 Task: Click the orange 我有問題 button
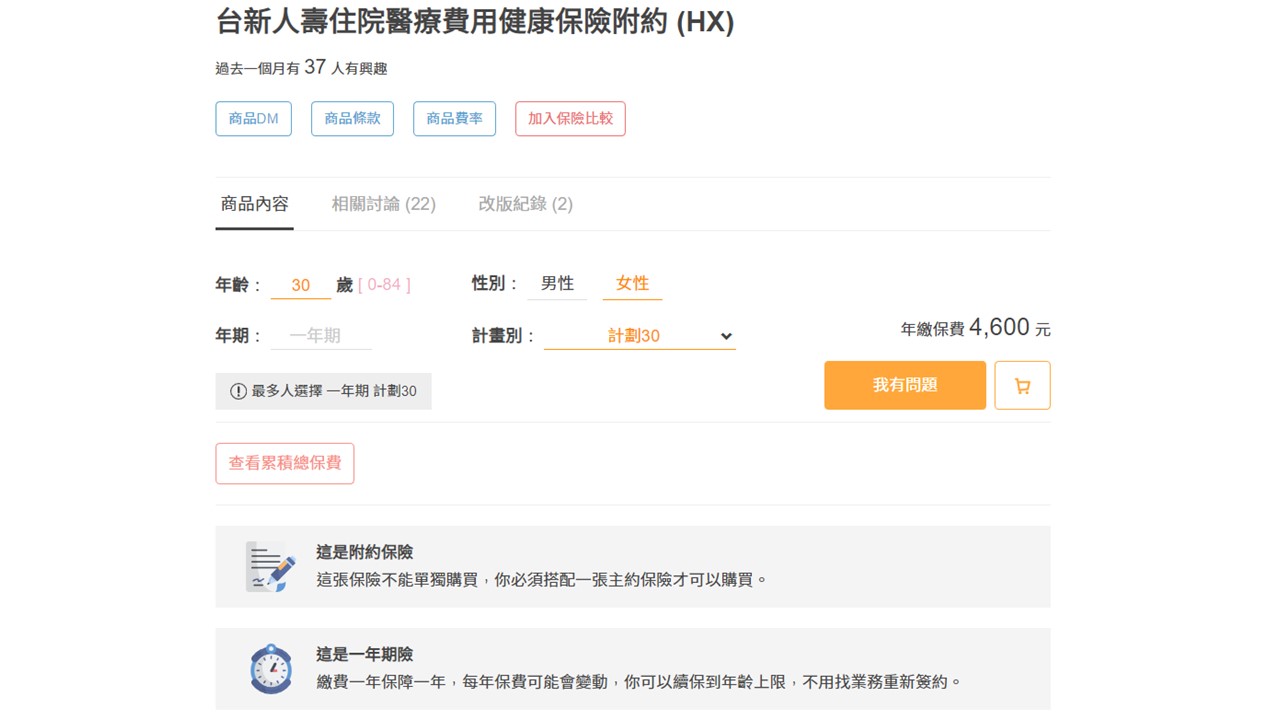click(905, 385)
